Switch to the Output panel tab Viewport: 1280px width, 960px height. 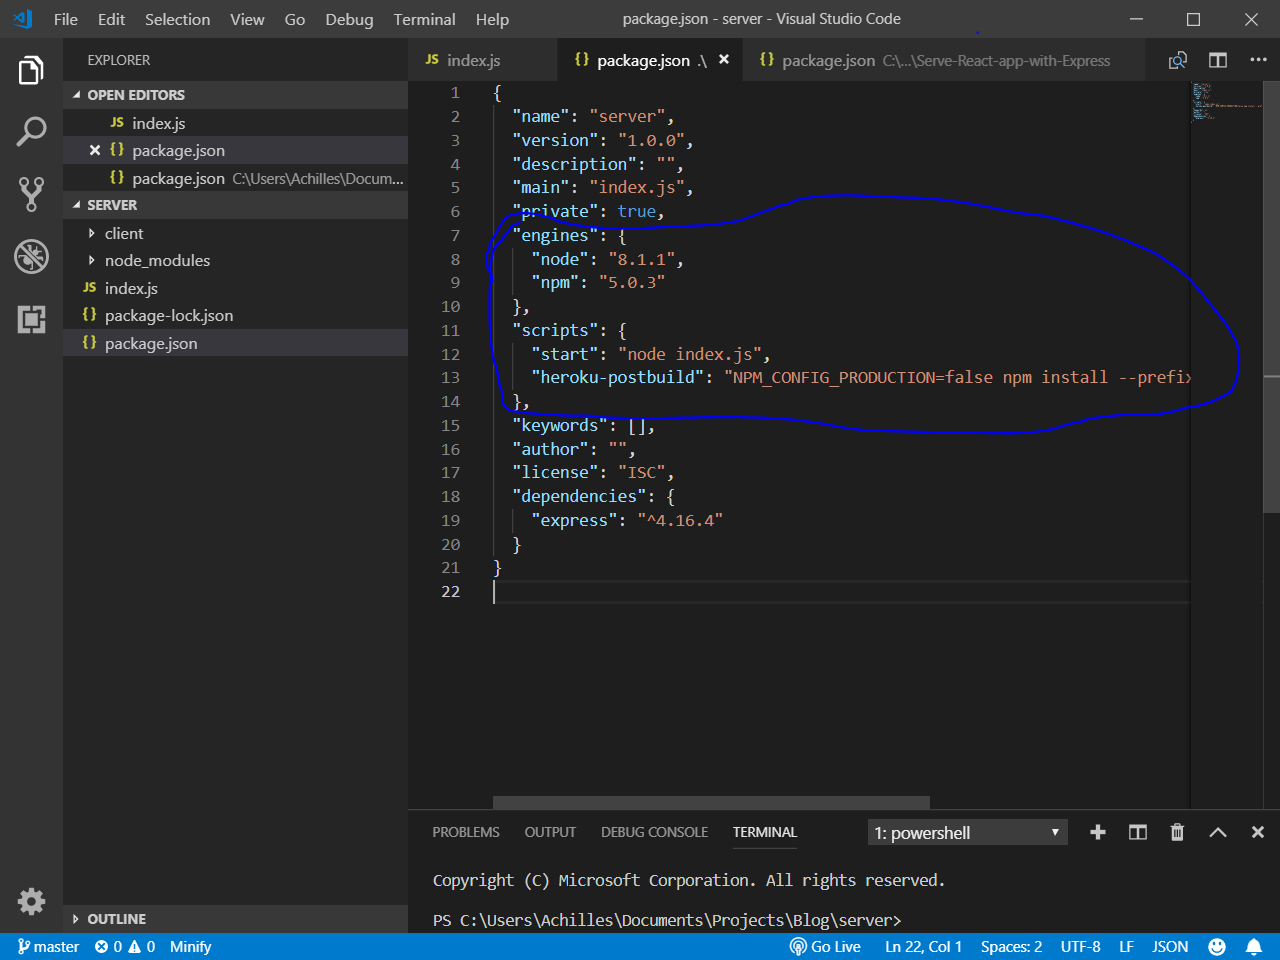click(x=550, y=832)
